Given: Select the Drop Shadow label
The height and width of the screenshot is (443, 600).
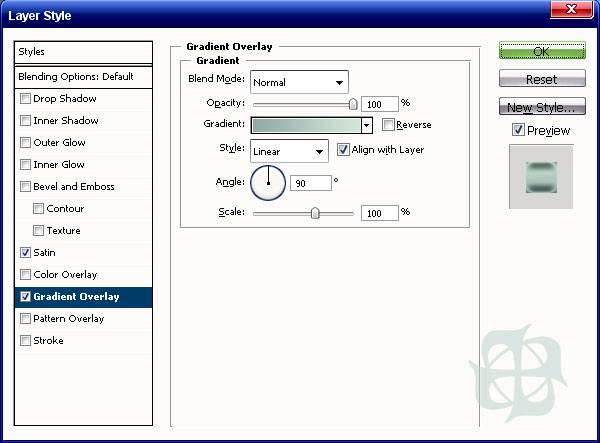Looking at the screenshot, I should pos(65,99).
